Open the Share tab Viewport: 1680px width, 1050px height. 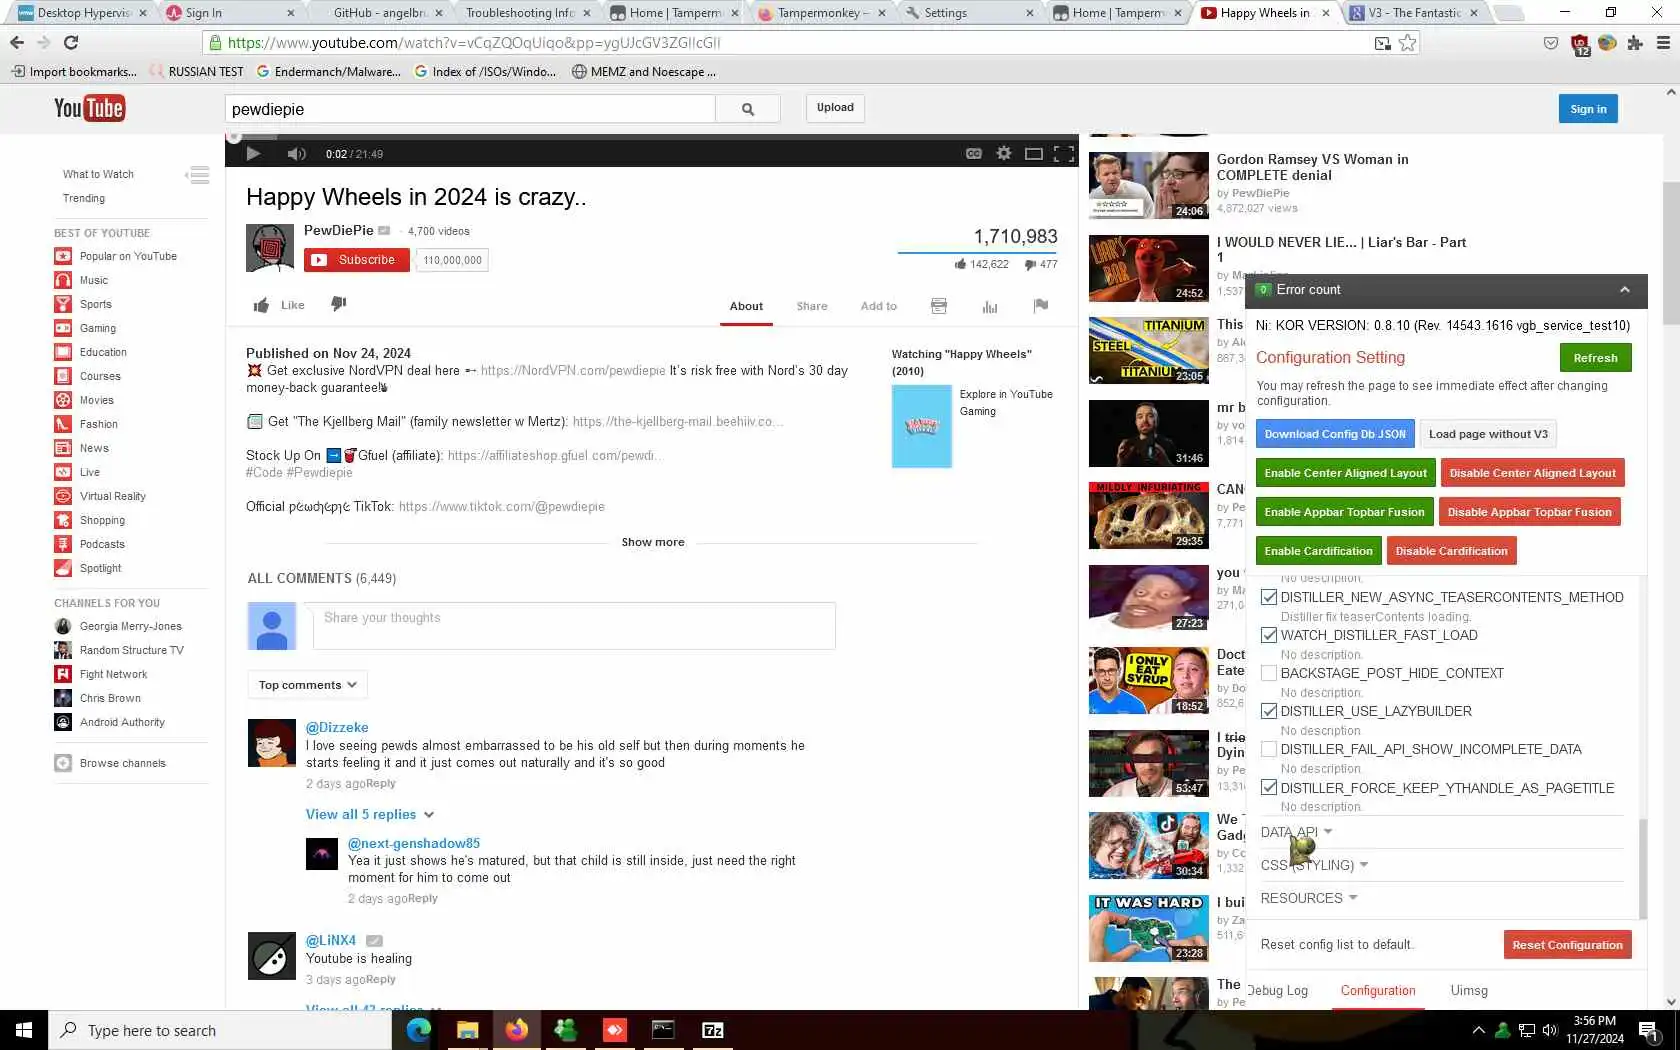click(812, 306)
